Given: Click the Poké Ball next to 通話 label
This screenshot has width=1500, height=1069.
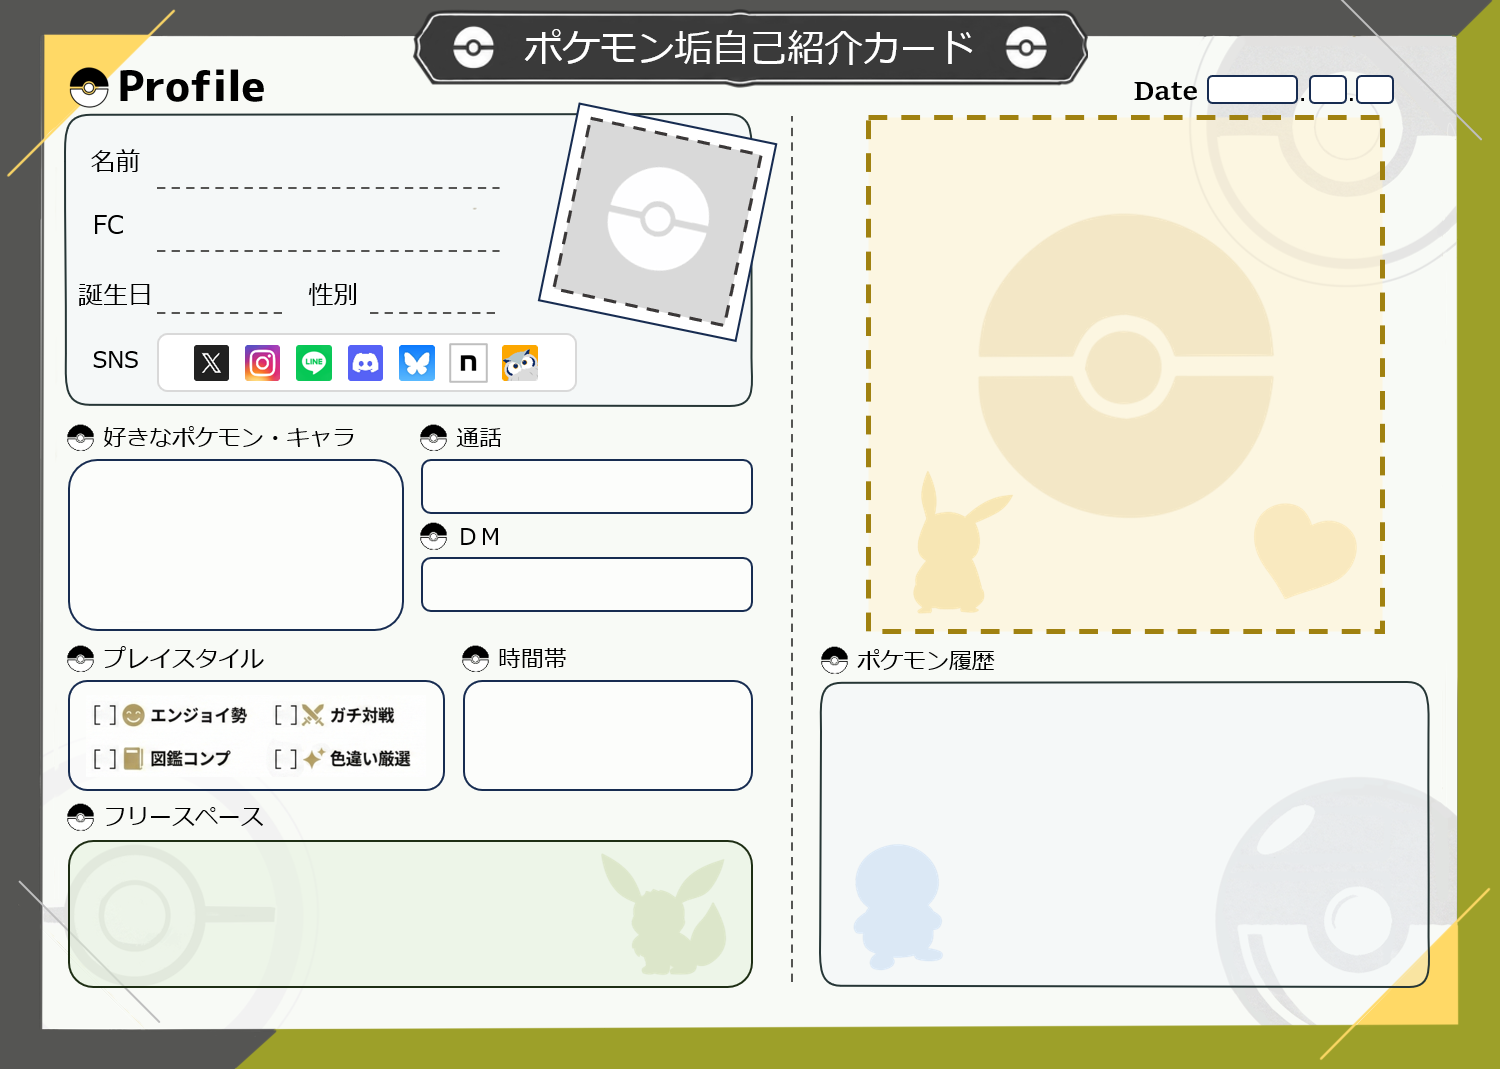Looking at the screenshot, I should [433, 438].
